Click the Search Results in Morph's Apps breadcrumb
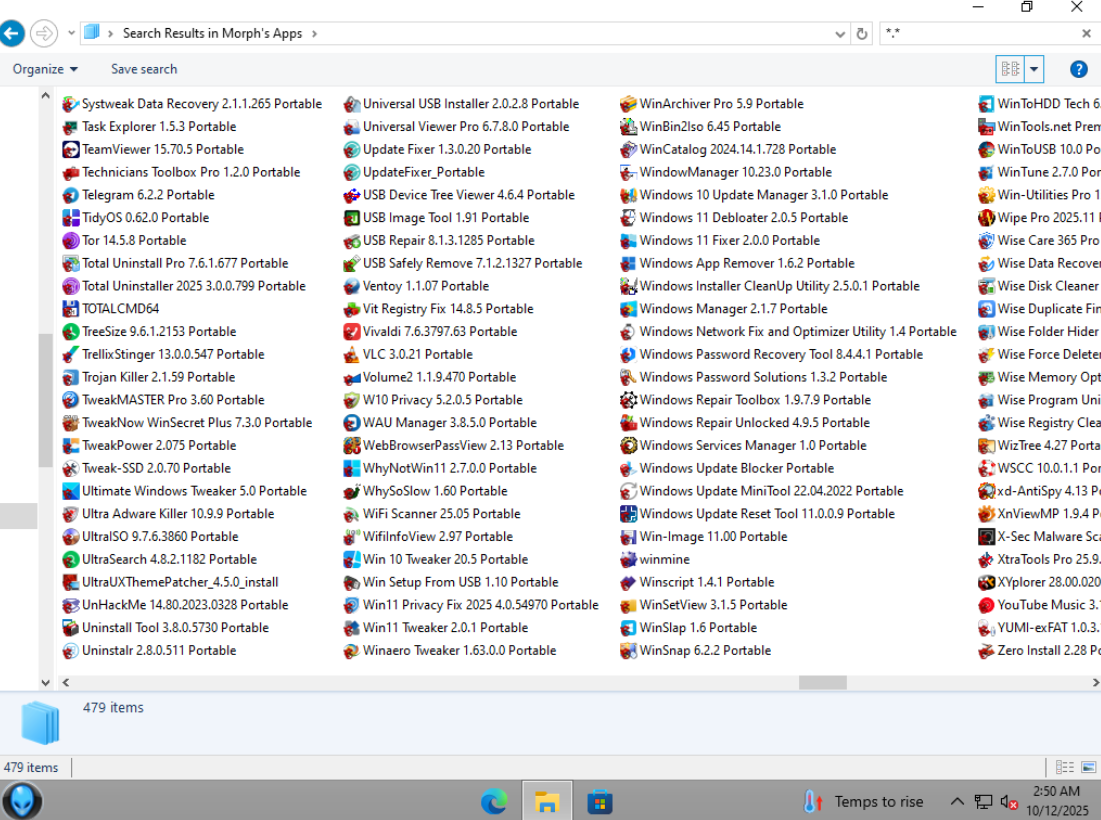 (212, 34)
